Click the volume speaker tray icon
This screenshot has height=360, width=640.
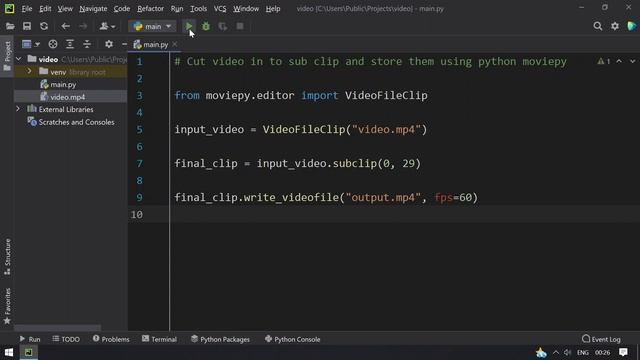coord(568,353)
